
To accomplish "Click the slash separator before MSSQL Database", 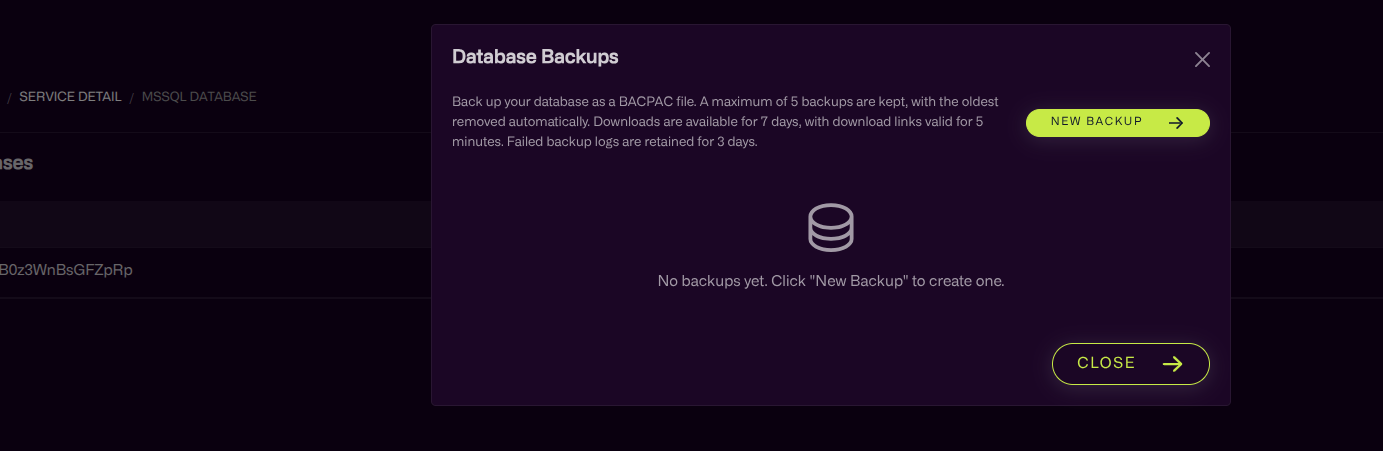I will click(131, 97).
